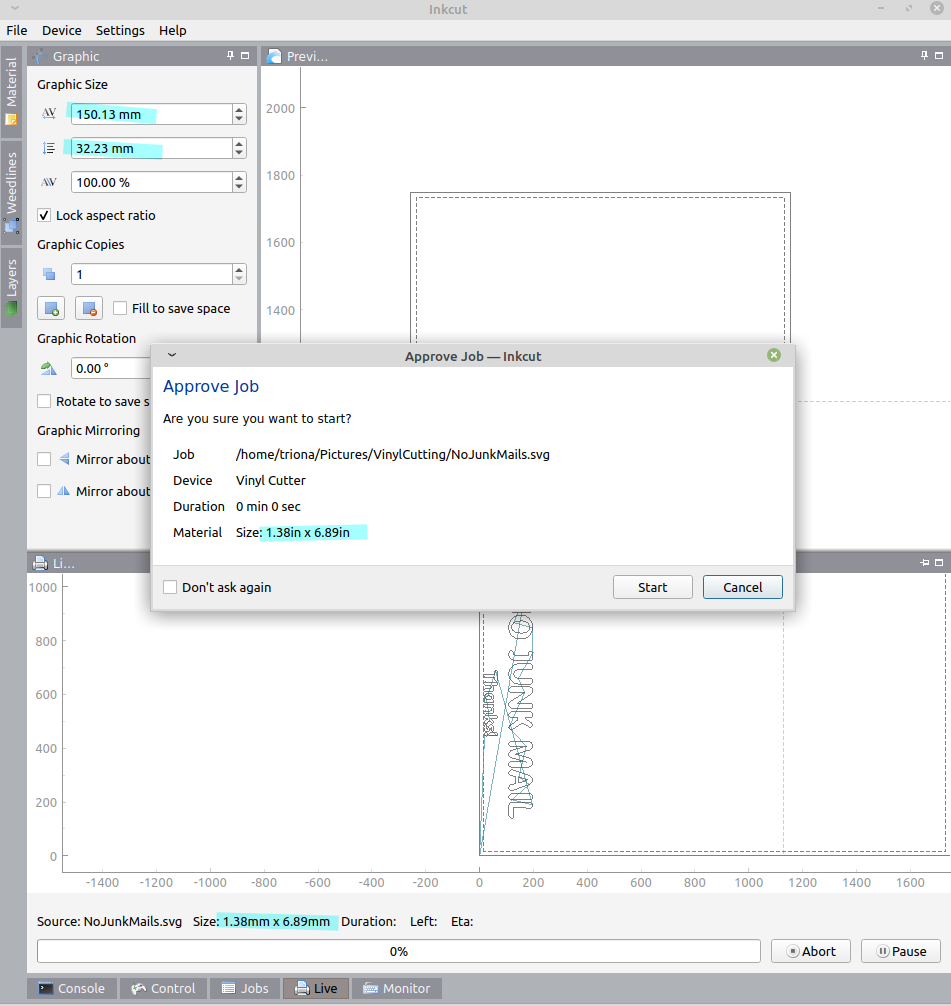Check Don't ask again in the dialog
Viewport: 951px width, 1006px height.
point(170,587)
